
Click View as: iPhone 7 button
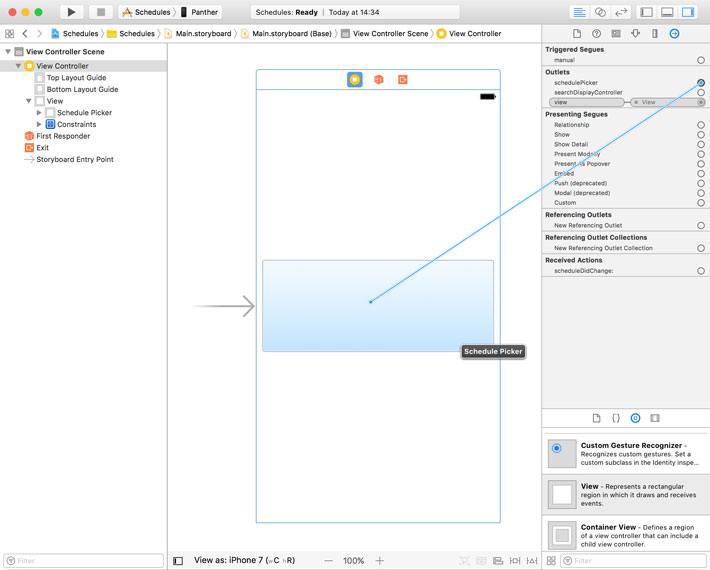(240, 561)
